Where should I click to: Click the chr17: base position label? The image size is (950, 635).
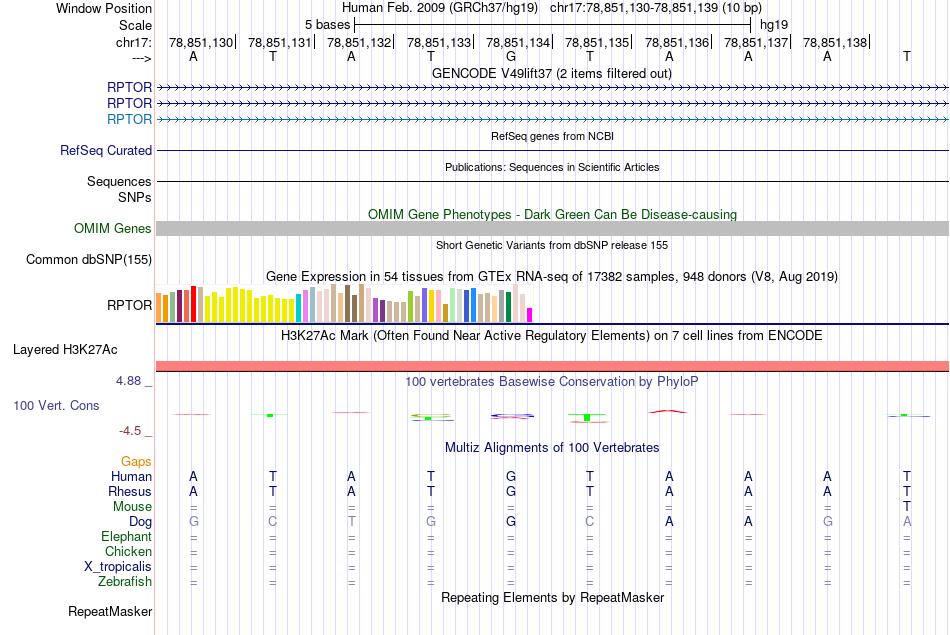pos(133,42)
